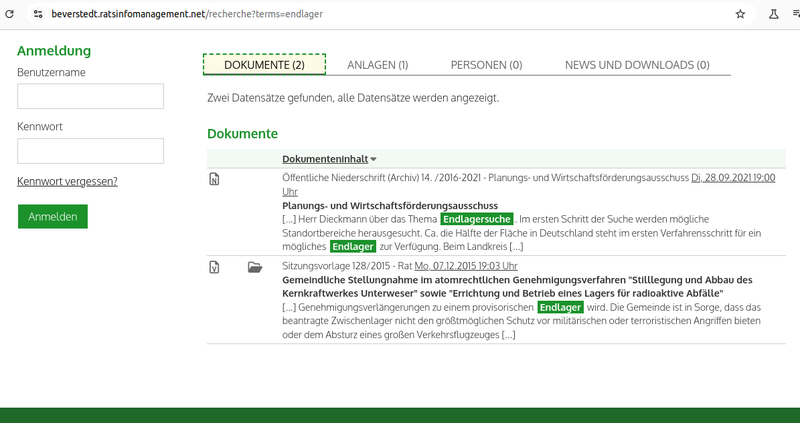
Task: Focus the Benutzername input field
Action: [x=90, y=96]
